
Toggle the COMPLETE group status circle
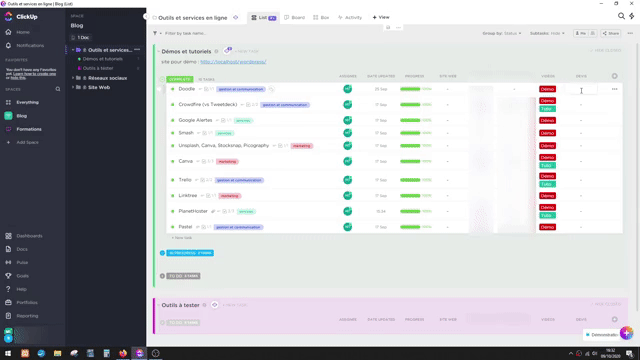pos(162,79)
